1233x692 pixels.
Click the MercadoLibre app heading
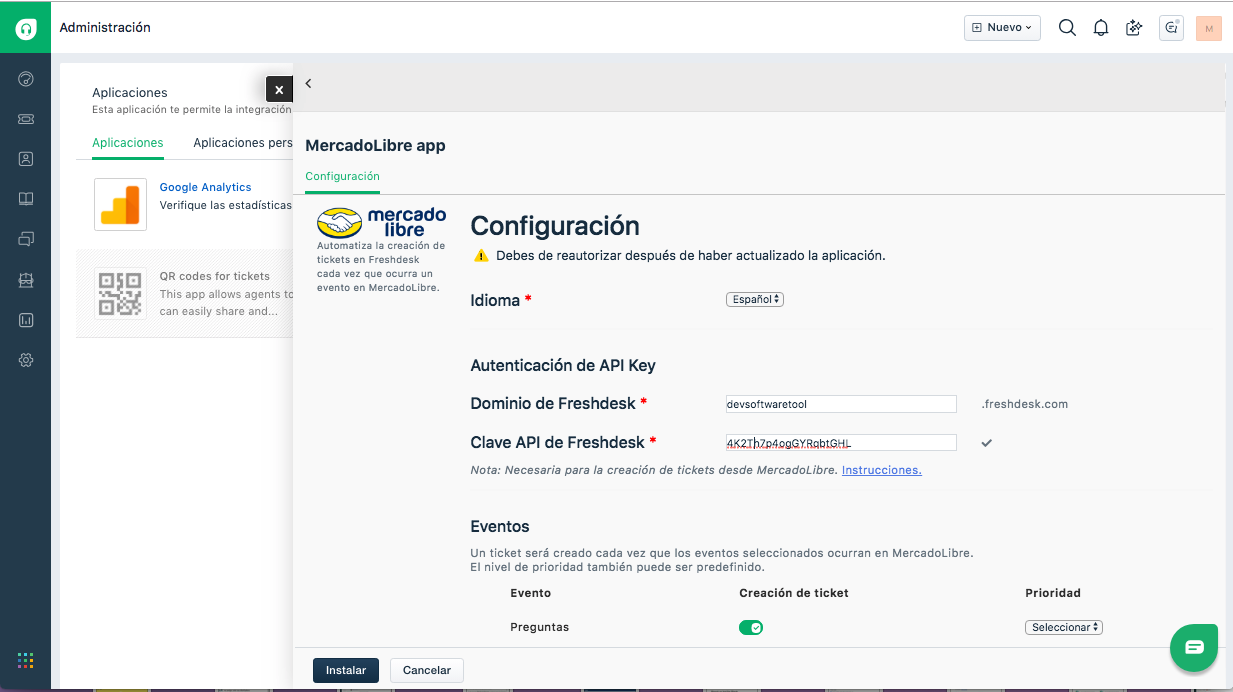tap(375, 146)
